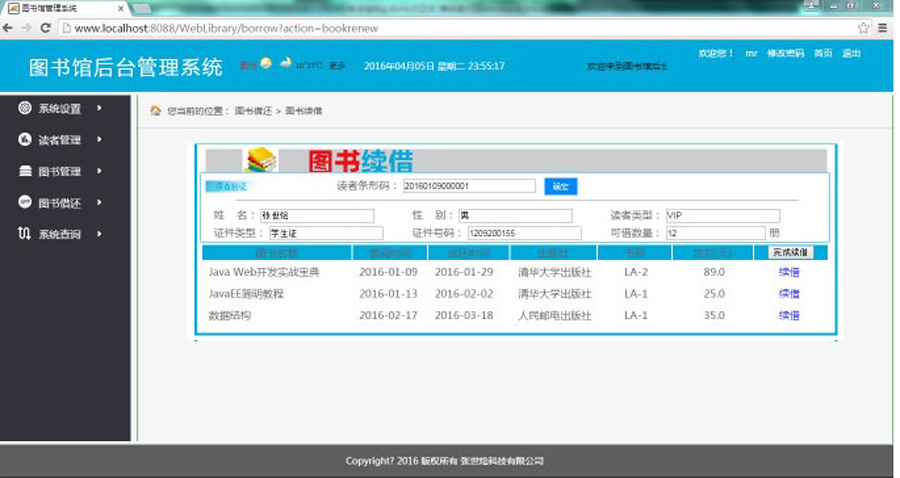900x478 pixels.
Task: Click 退出 to log out
Action: point(851,53)
